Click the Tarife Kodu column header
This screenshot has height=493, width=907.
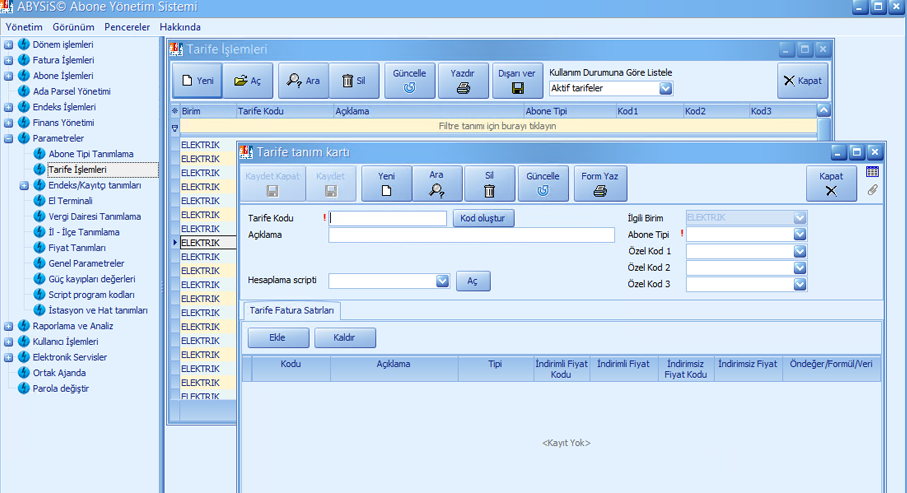285,111
